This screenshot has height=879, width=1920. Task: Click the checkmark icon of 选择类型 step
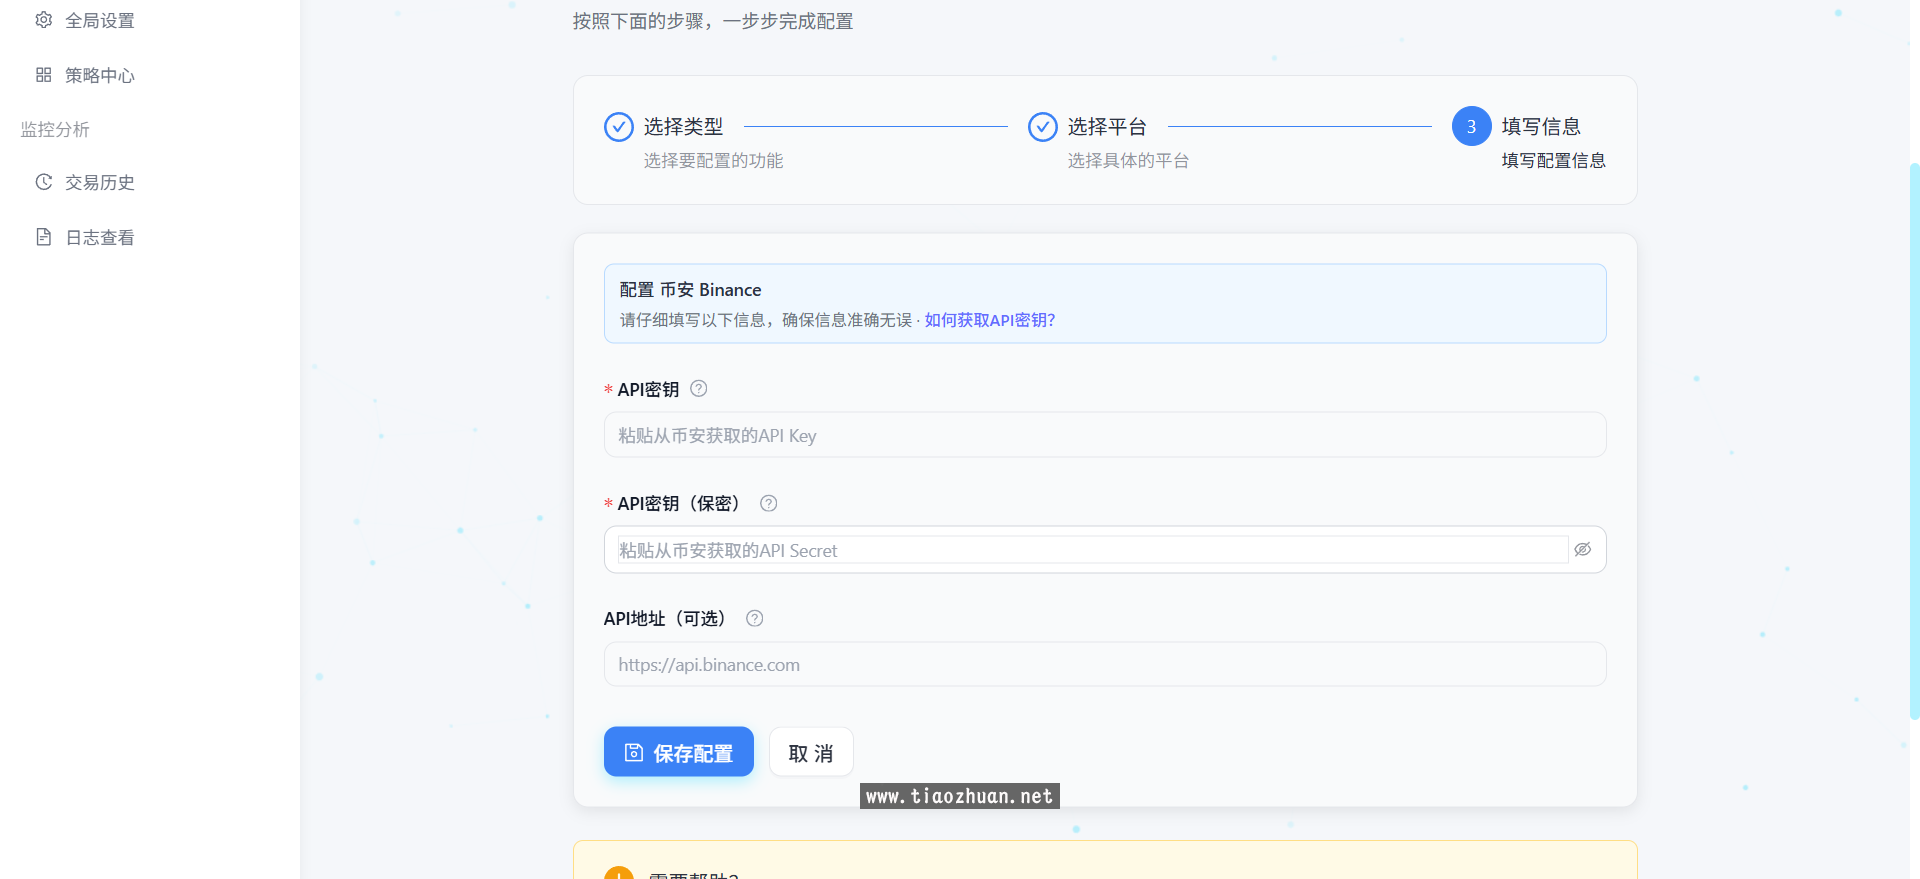click(x=619, y=127)
